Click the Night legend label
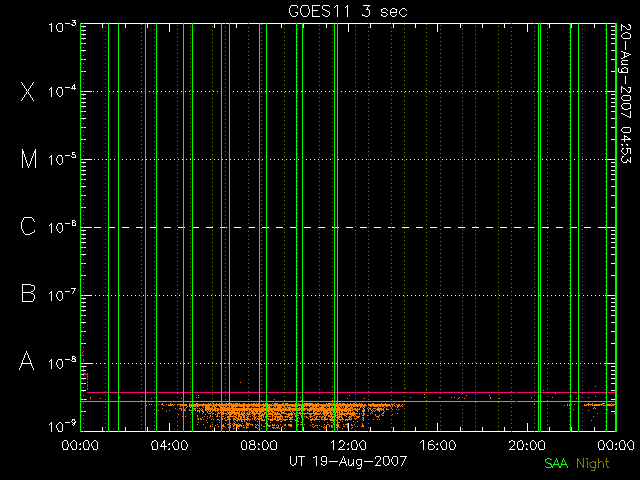Viewport: 640px width, 480px height. (593, 464)
